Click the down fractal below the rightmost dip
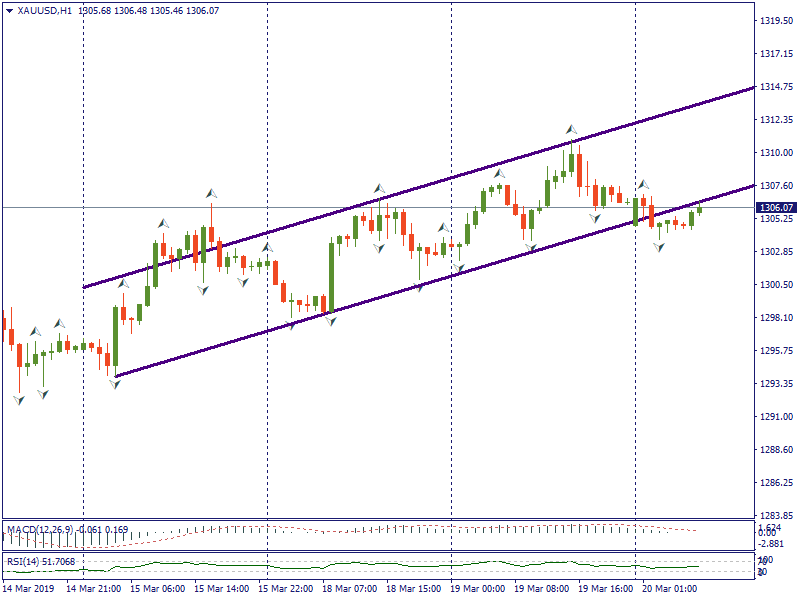Screen dimensions: 800x600 pyautogui.click(x=658, y=246)
